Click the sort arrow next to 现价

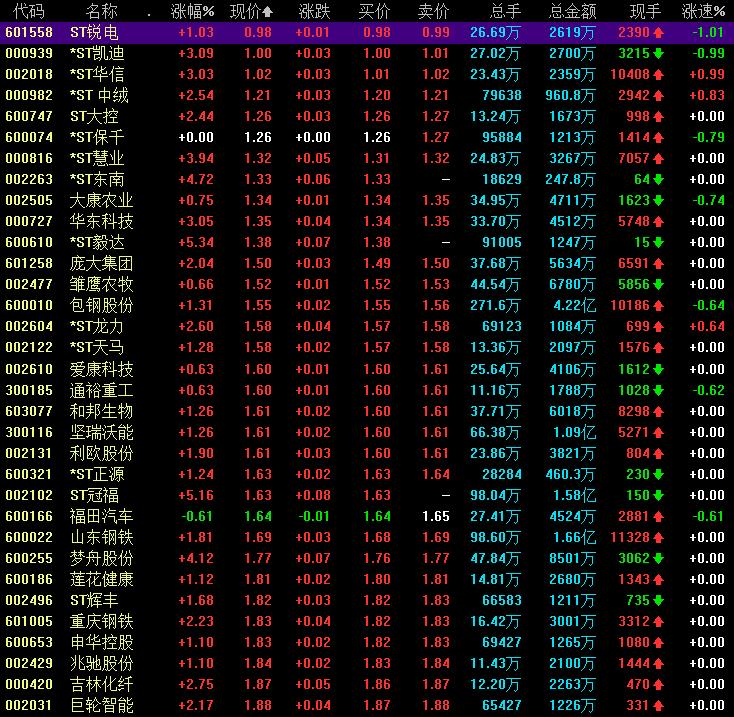coord(268,12)
